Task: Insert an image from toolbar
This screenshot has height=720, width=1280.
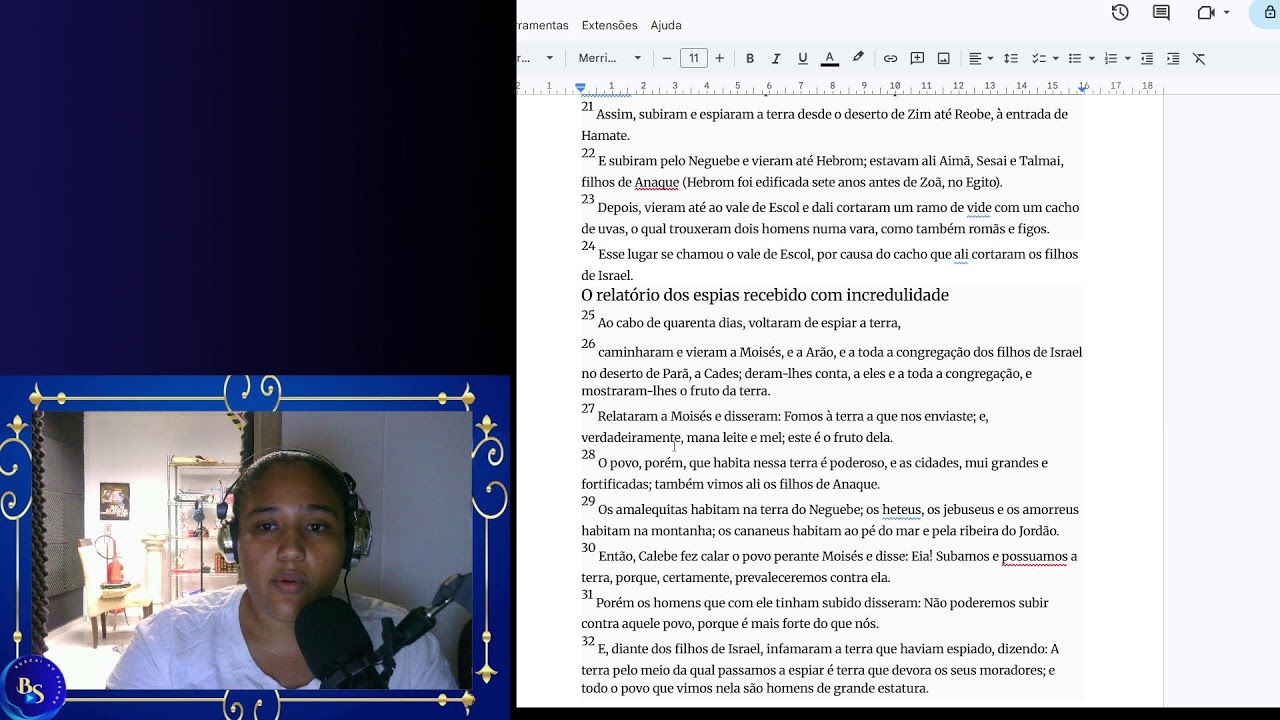Action: [943, 58]
